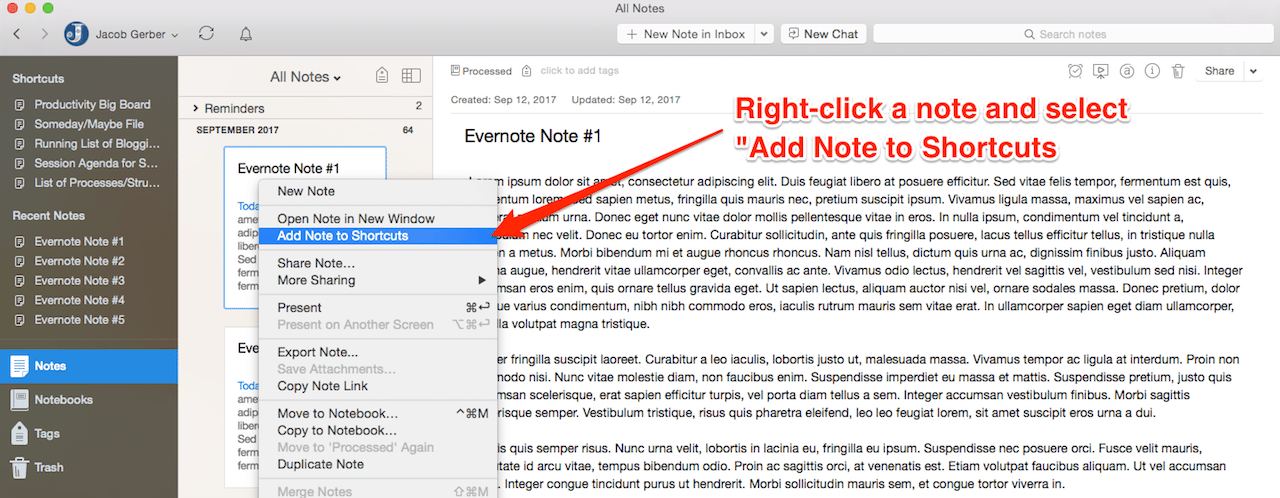Click the annotate icon in note toolbar
1280x498 pixels.
(1127, 71)
